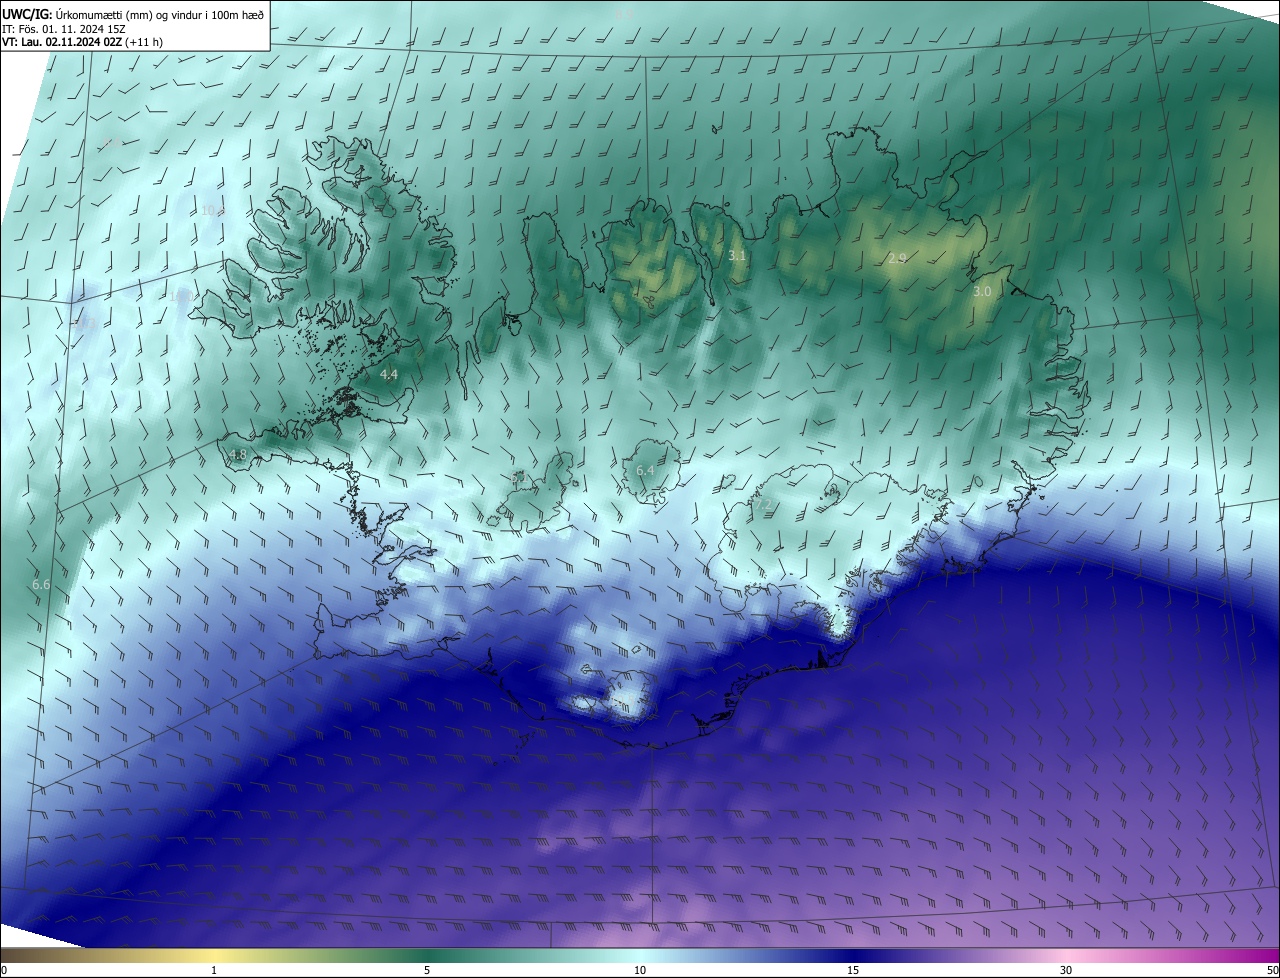Click the '10.6' precipitation value on the map
This screenshot has width=1280, height=978.
pos(213,210)
